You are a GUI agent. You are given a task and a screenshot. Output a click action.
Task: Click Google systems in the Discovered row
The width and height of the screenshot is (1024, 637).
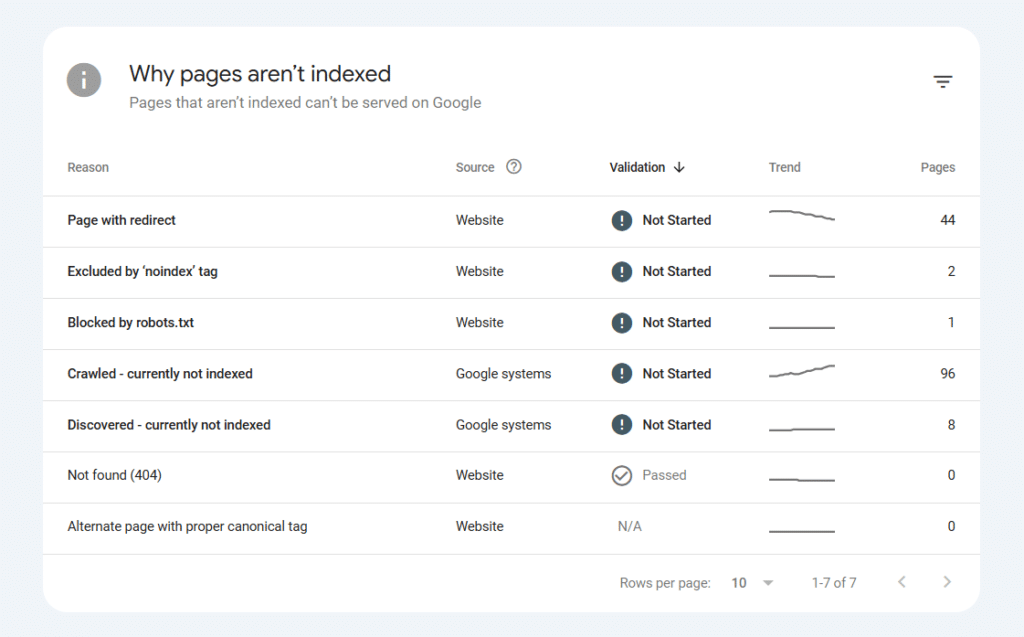[504, 425]
